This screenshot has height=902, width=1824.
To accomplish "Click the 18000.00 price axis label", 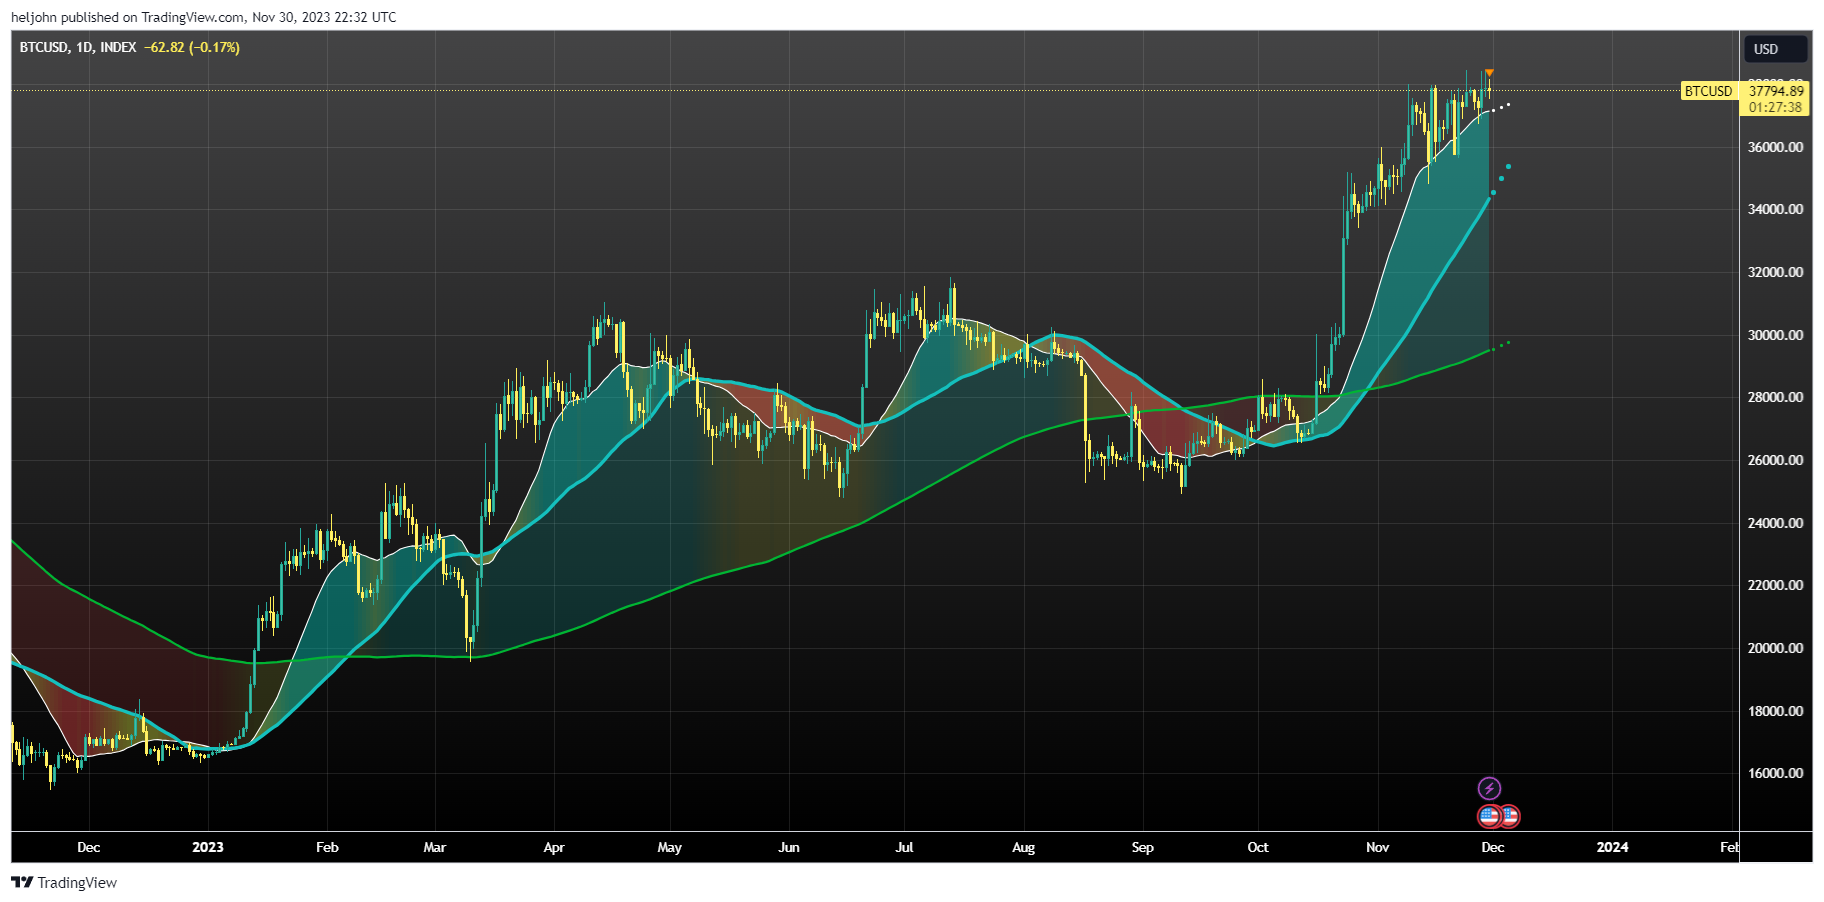I will 1775,711.
